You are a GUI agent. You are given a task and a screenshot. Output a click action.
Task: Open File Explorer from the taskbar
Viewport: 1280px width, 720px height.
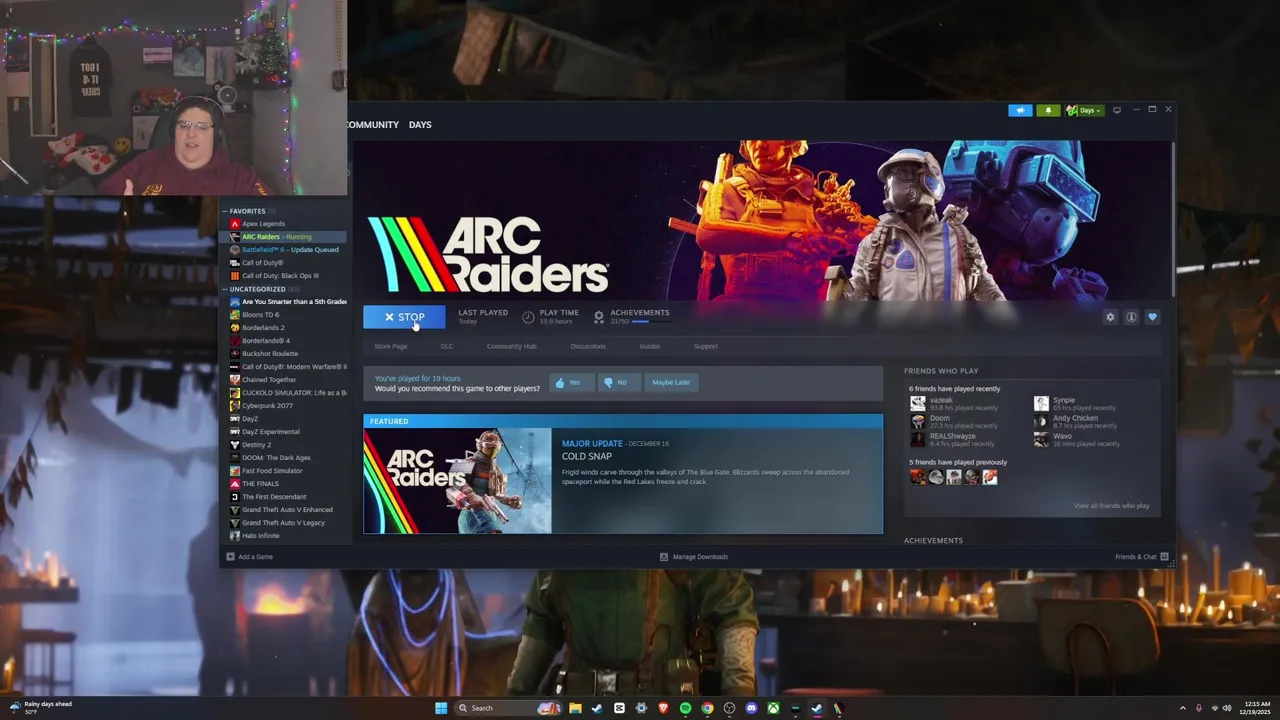point(575,708)
